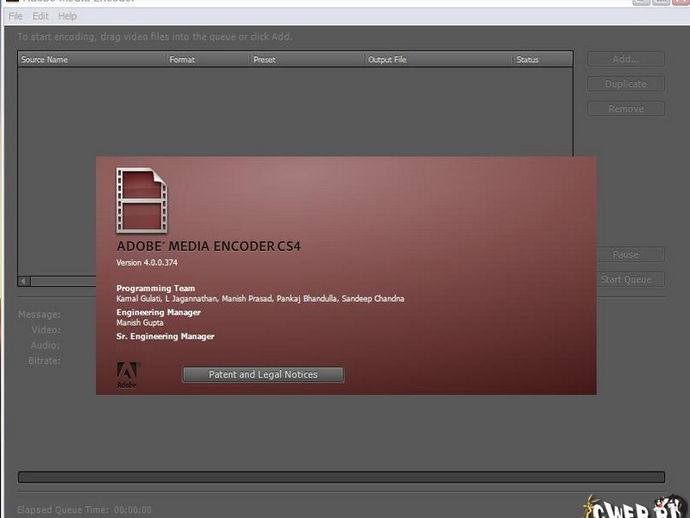Click the Audio: label
Image resolution: width=690 pixels, height=518 pixels.
click(45, 345)
